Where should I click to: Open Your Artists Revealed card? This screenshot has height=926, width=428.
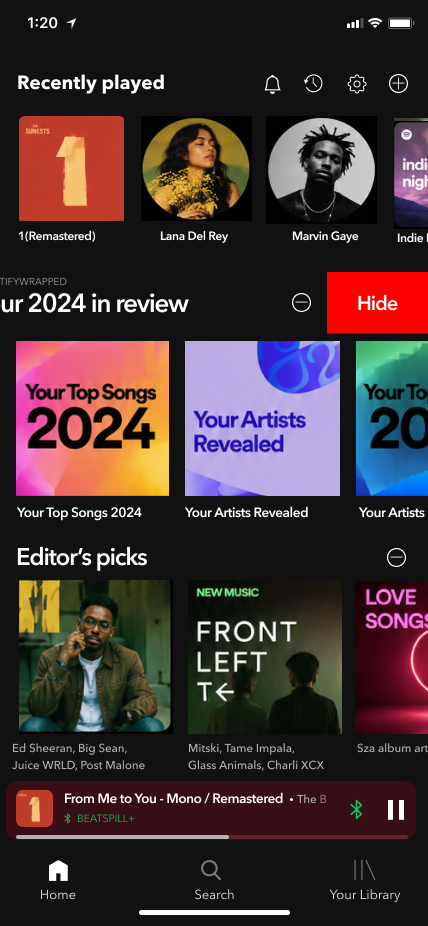click(262, 418)
